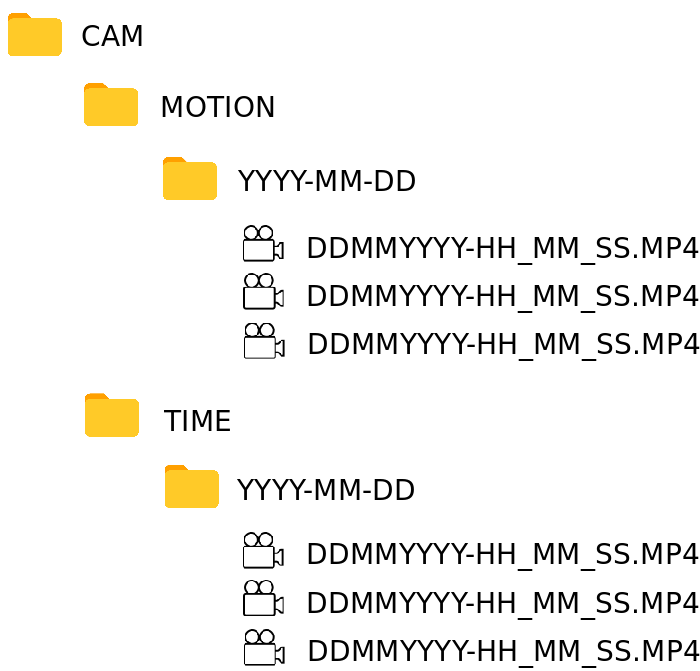Click the second video camera icon under MOTION
Screen dimensions: 700x671
[263, 292]
